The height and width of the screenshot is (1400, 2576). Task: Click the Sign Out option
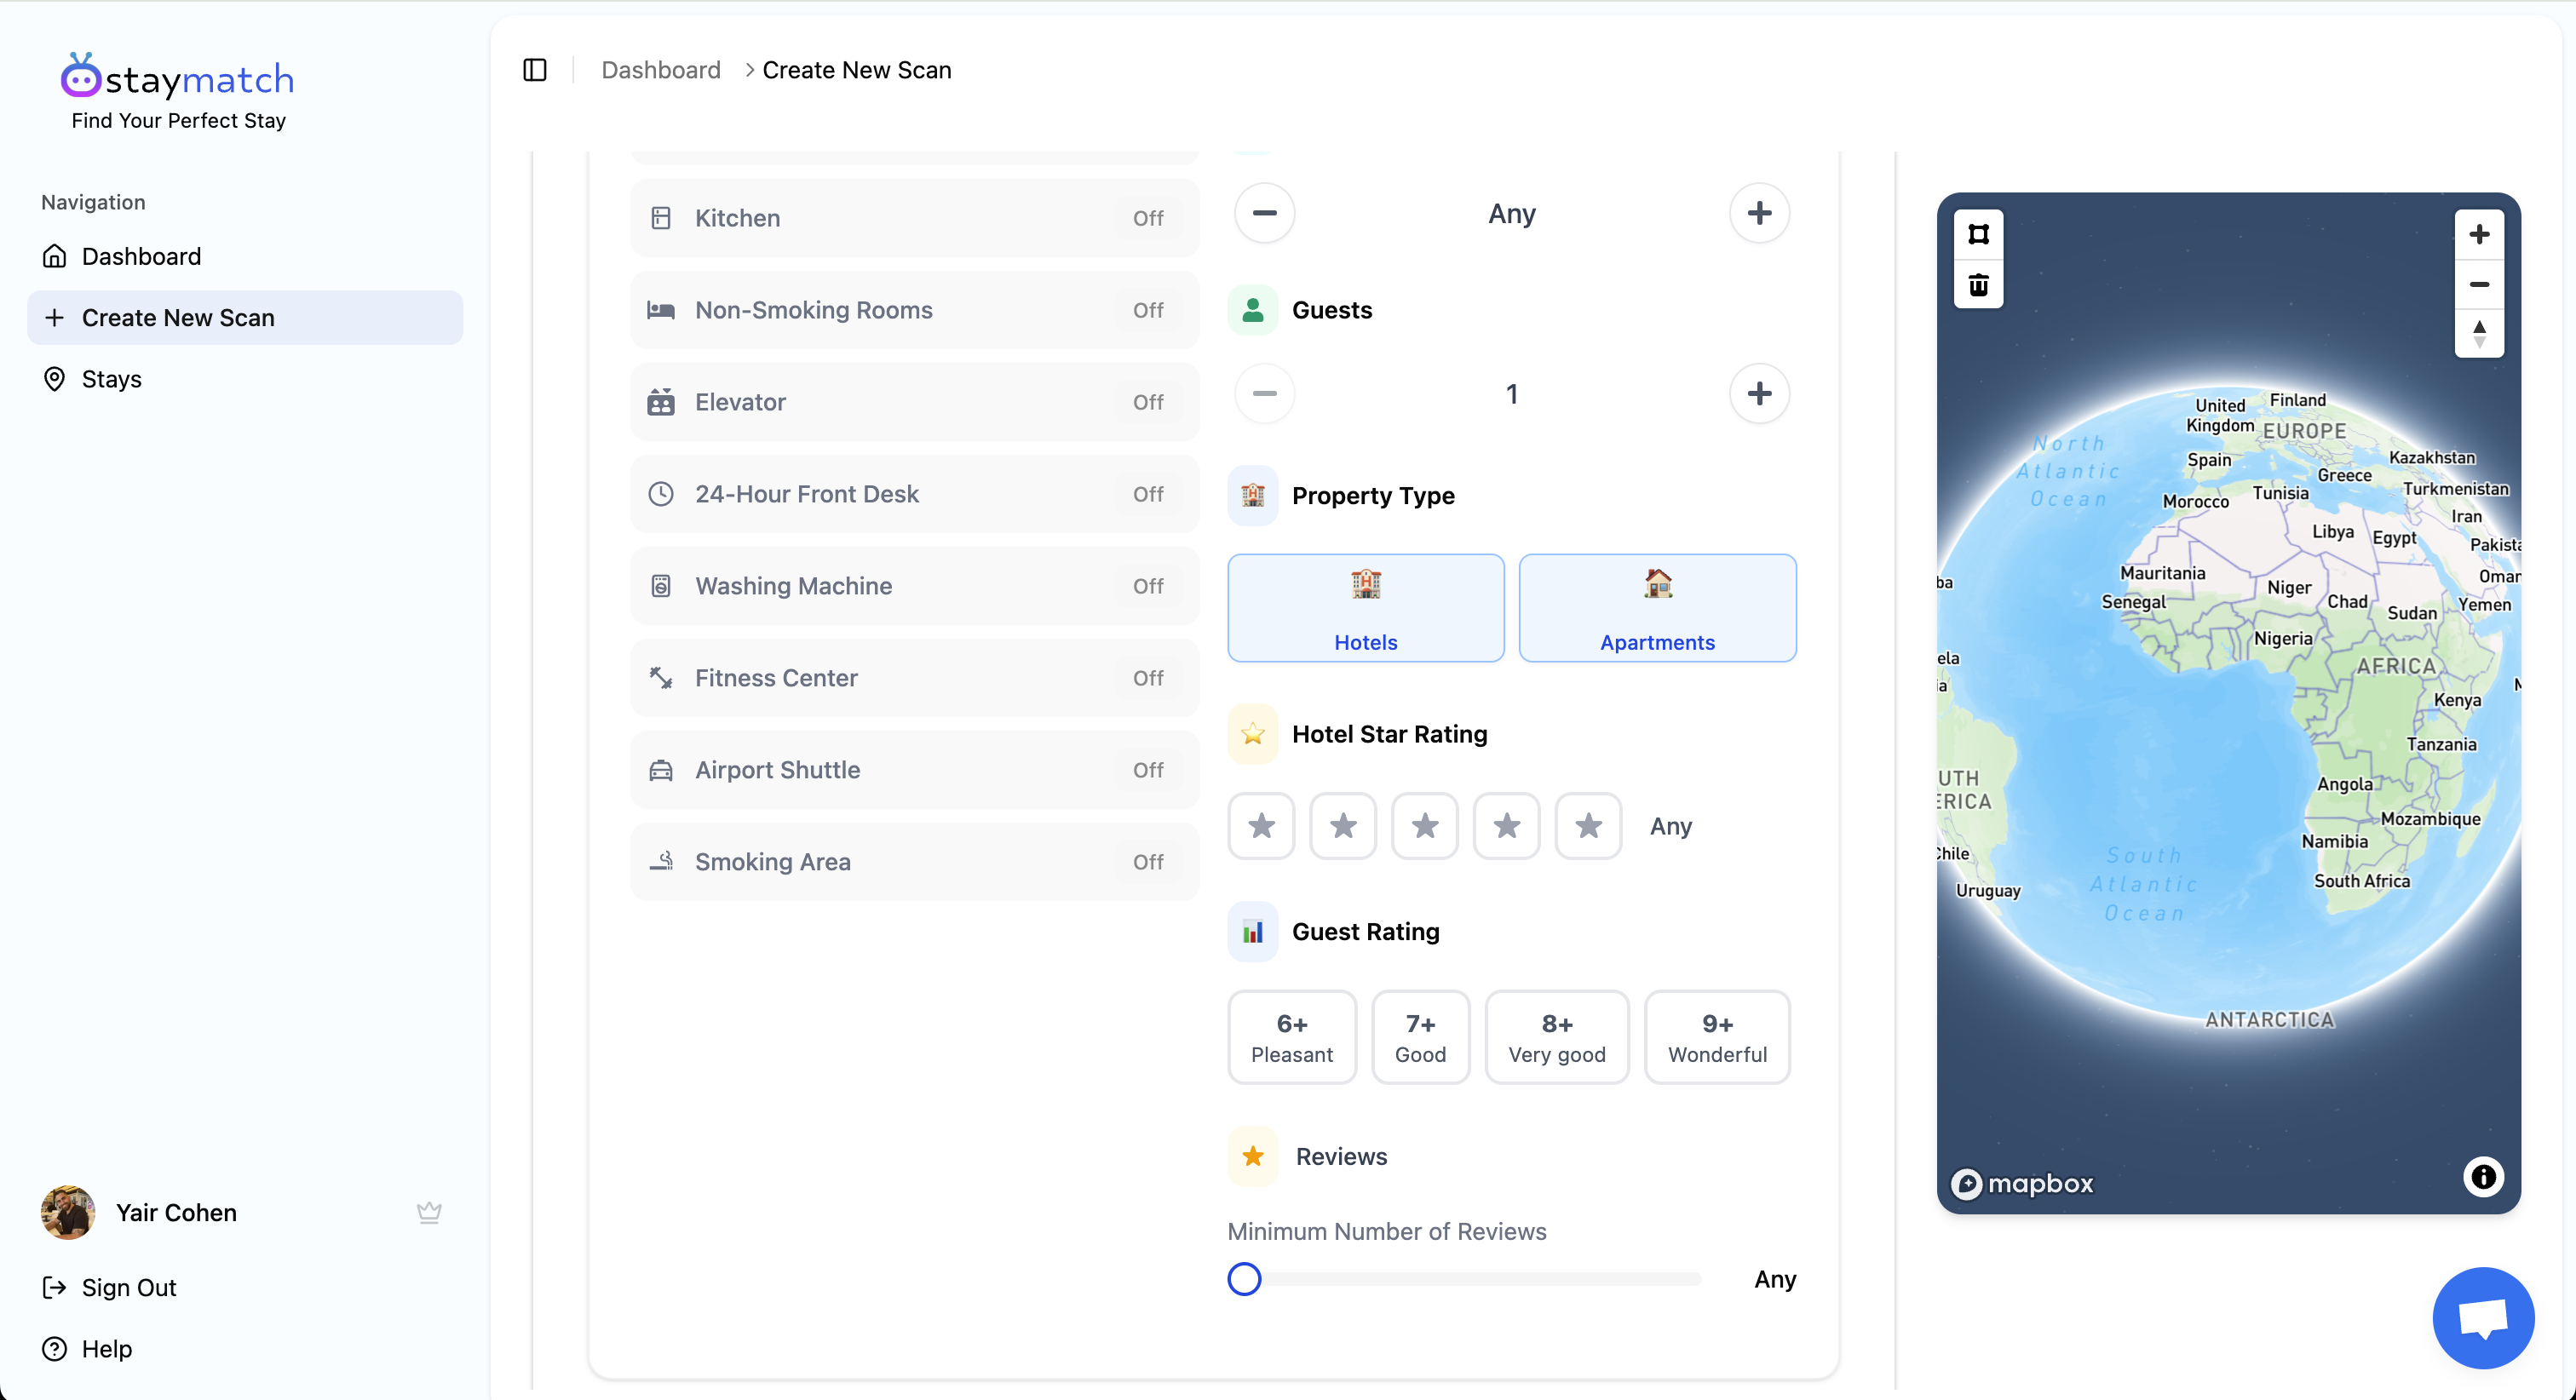[109, 1287]
